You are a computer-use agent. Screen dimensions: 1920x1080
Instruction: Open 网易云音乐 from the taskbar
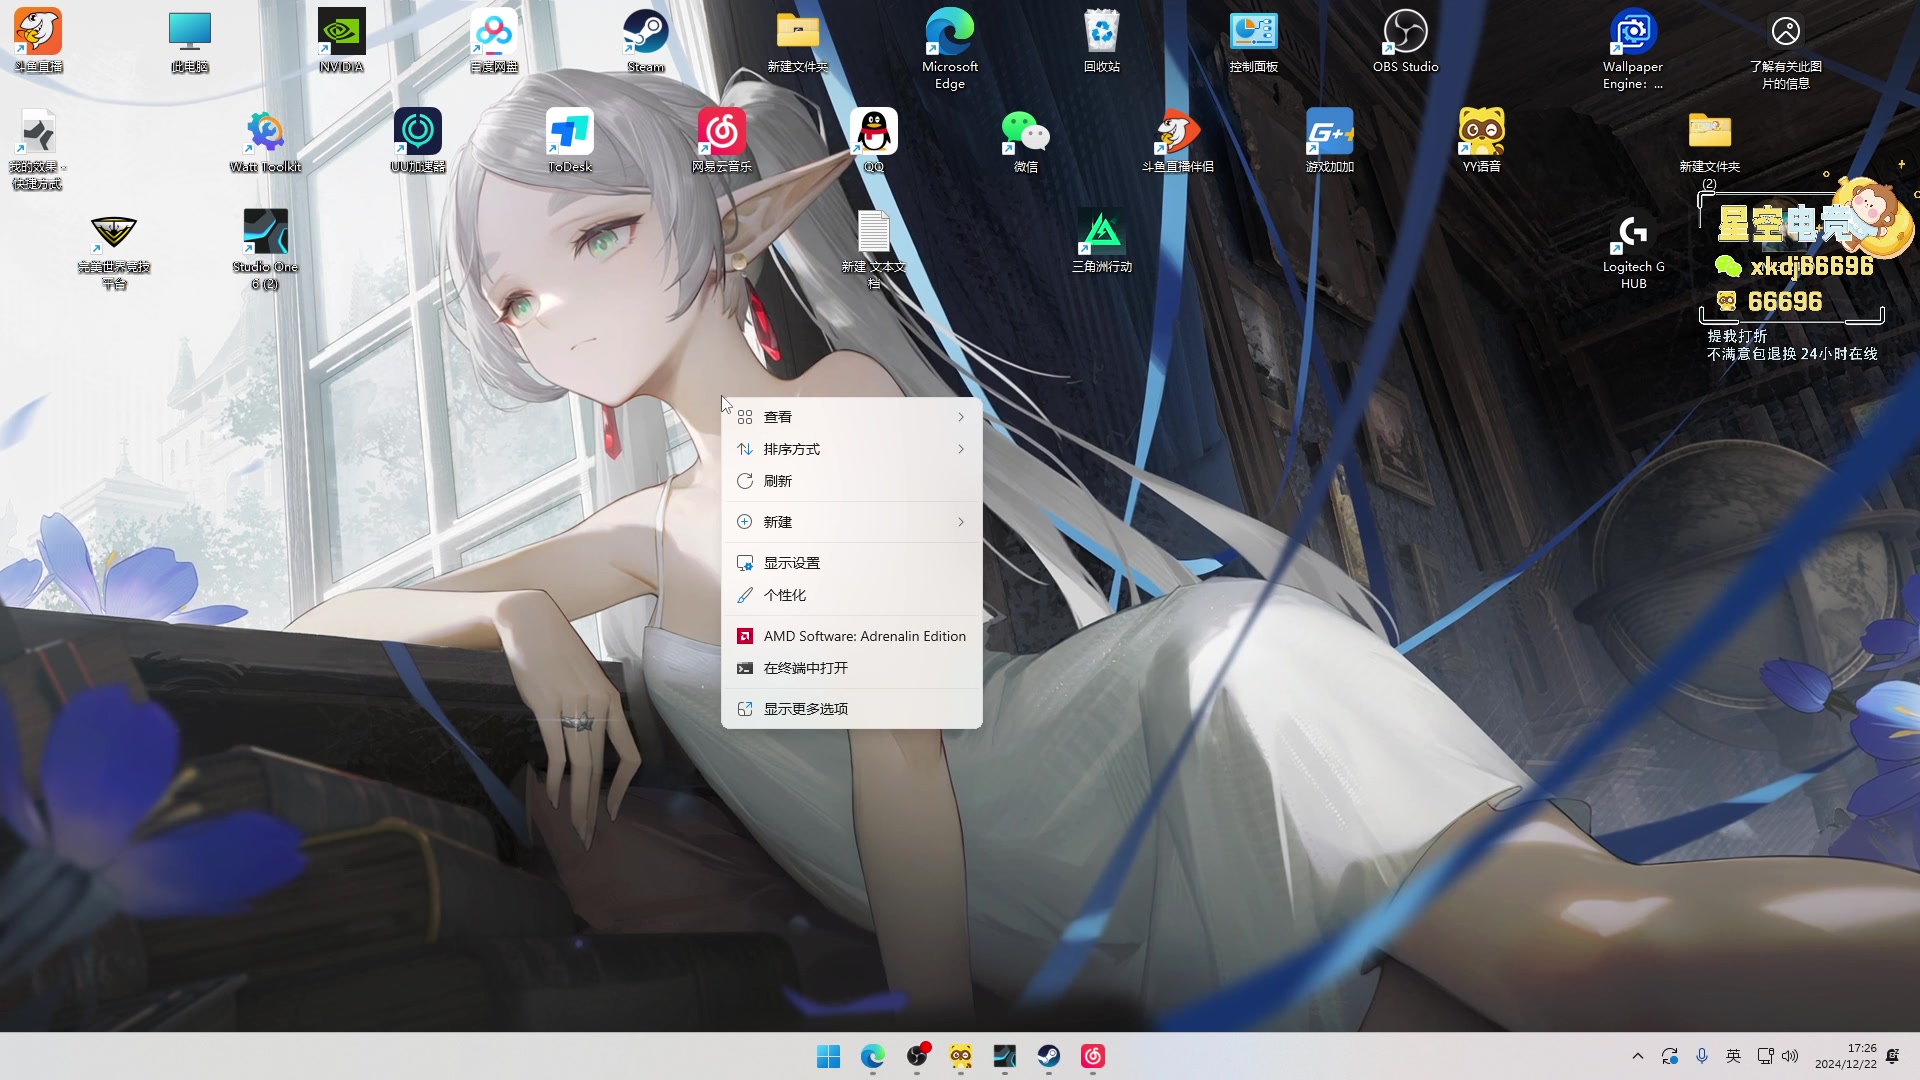tap(1093, 1056)
